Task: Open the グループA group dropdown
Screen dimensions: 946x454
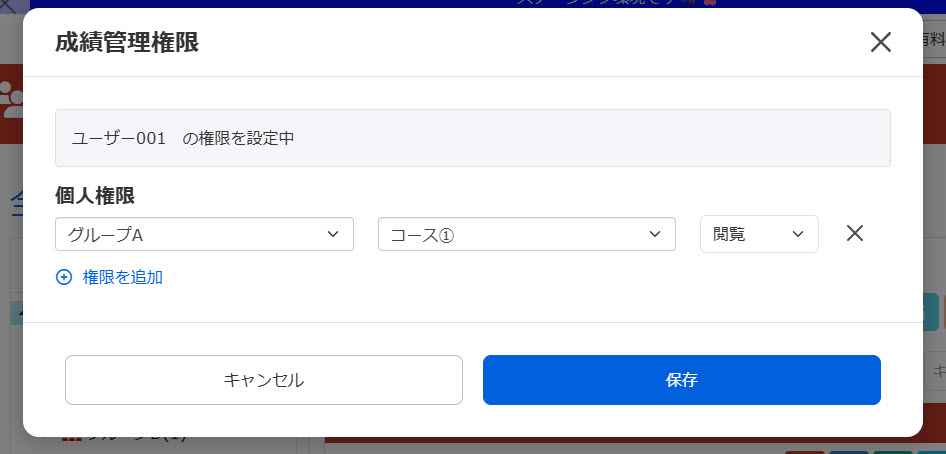Action: coord(204,235)
